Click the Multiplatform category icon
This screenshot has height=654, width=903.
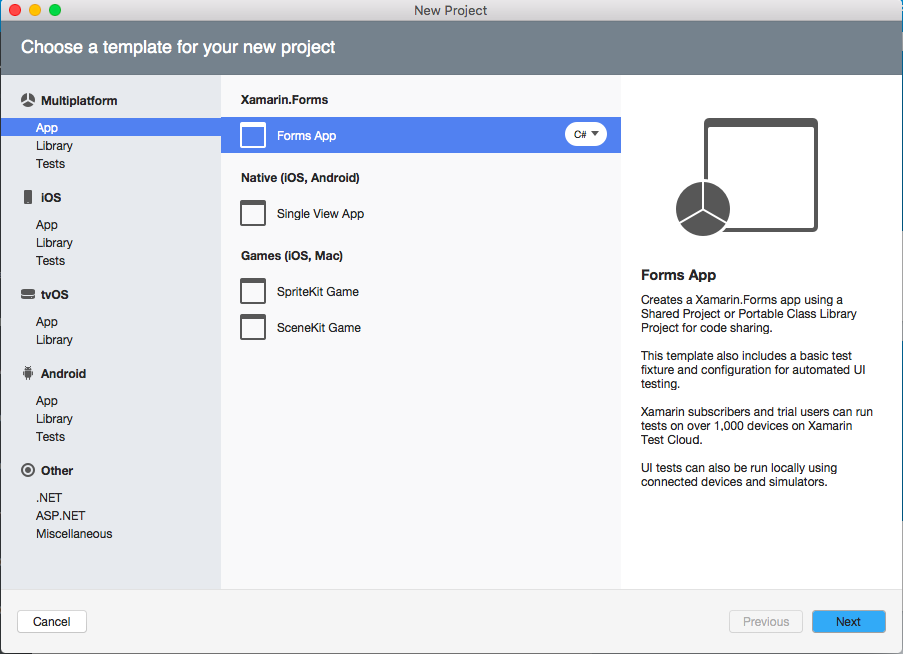click(27, 101)
